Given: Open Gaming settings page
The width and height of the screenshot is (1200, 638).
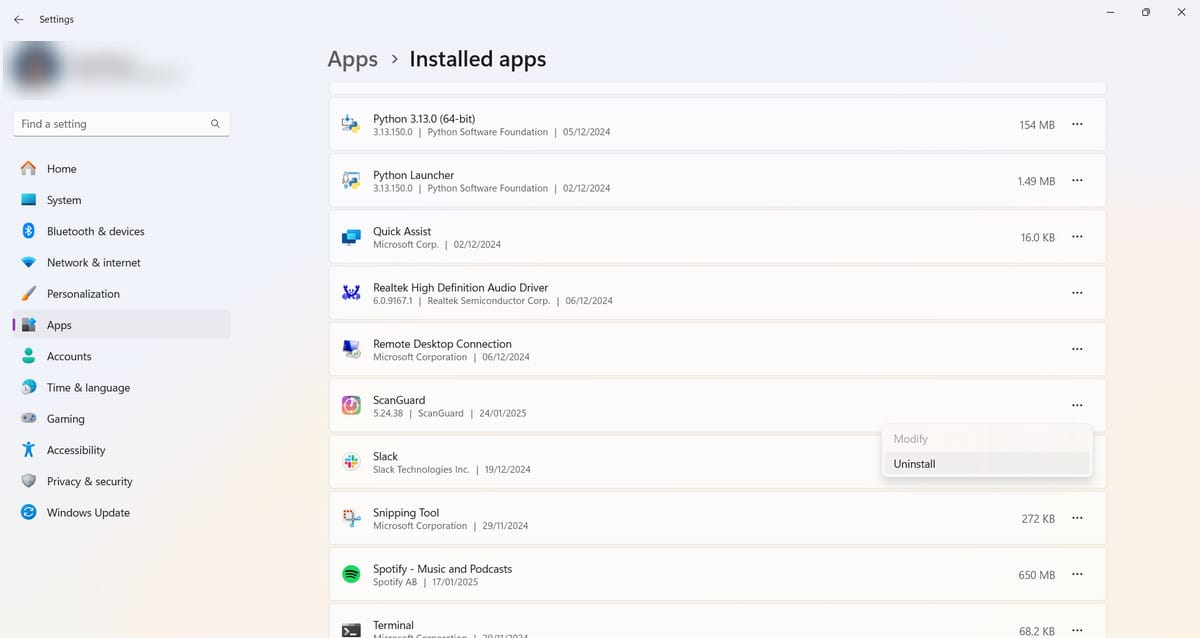Looking at the screenshot, I should [121, 419].
